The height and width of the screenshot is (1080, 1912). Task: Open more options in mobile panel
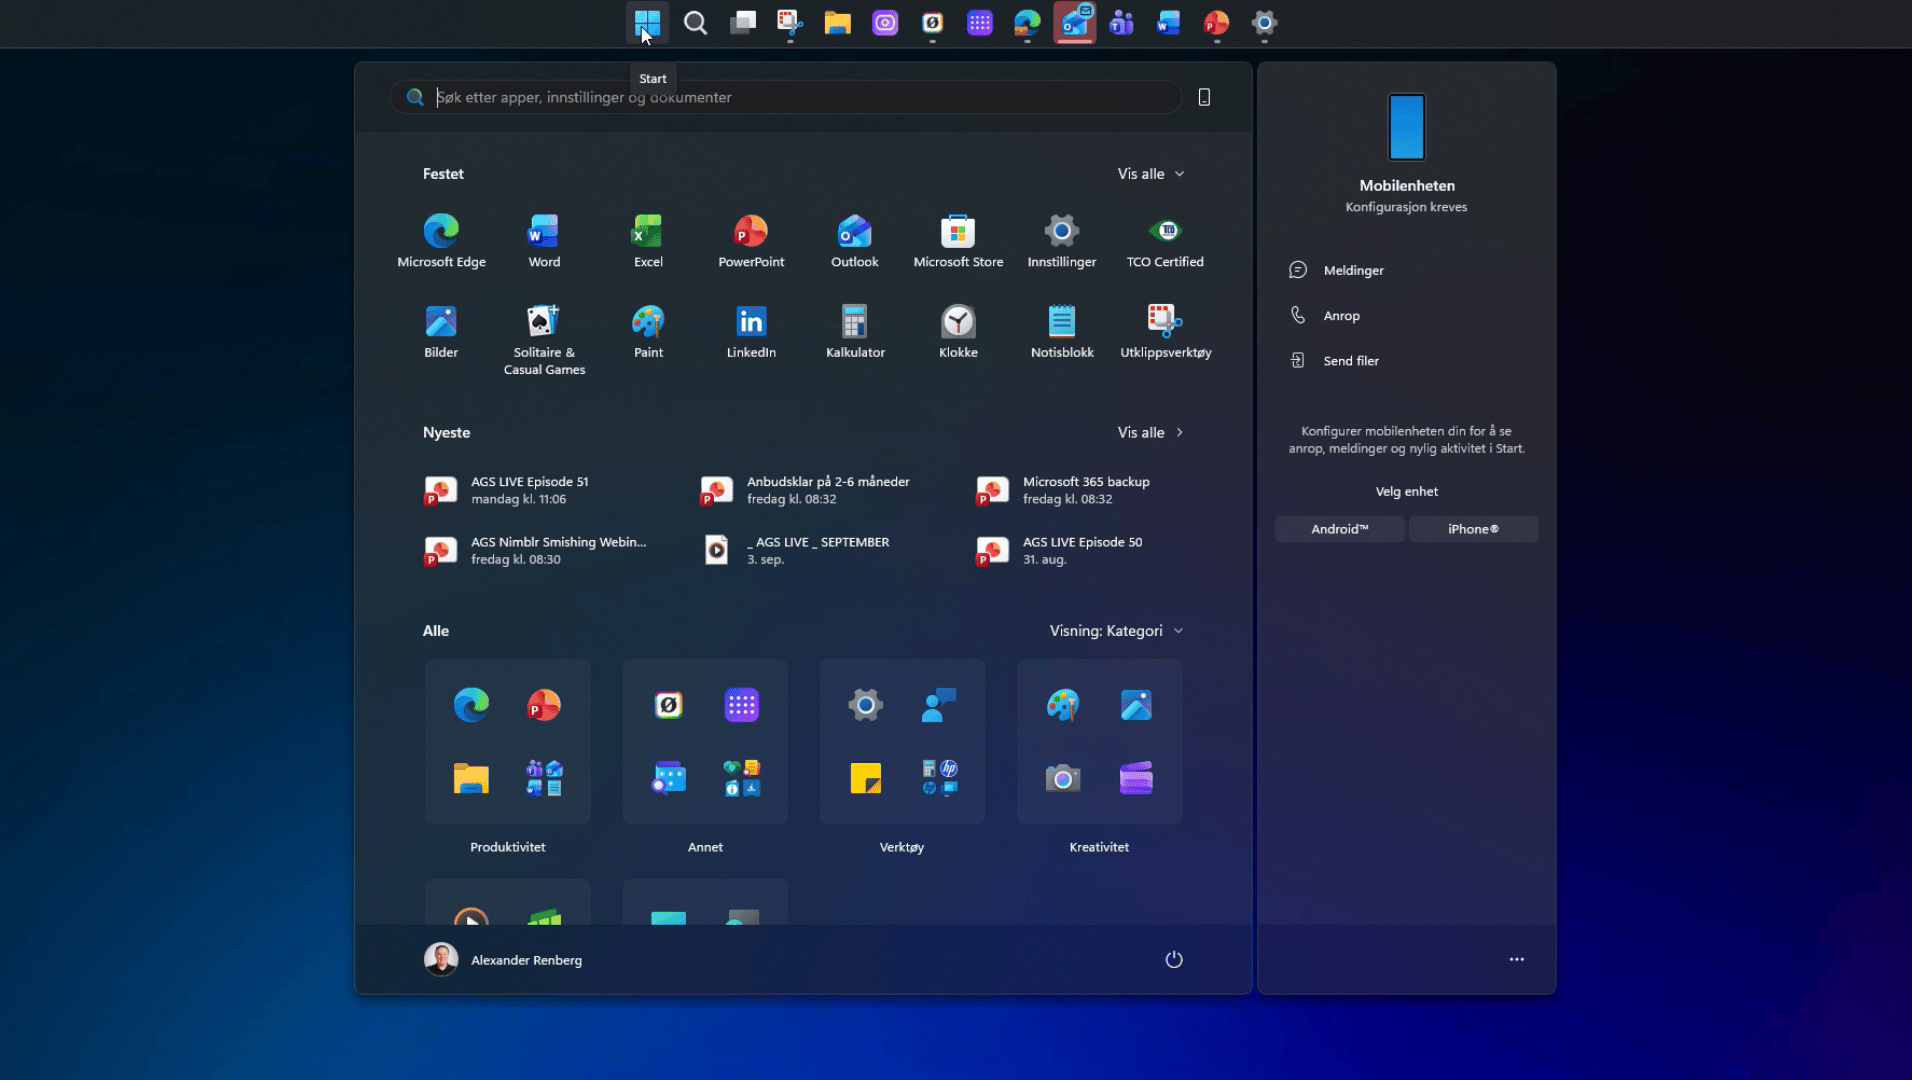pos(1517,960)
